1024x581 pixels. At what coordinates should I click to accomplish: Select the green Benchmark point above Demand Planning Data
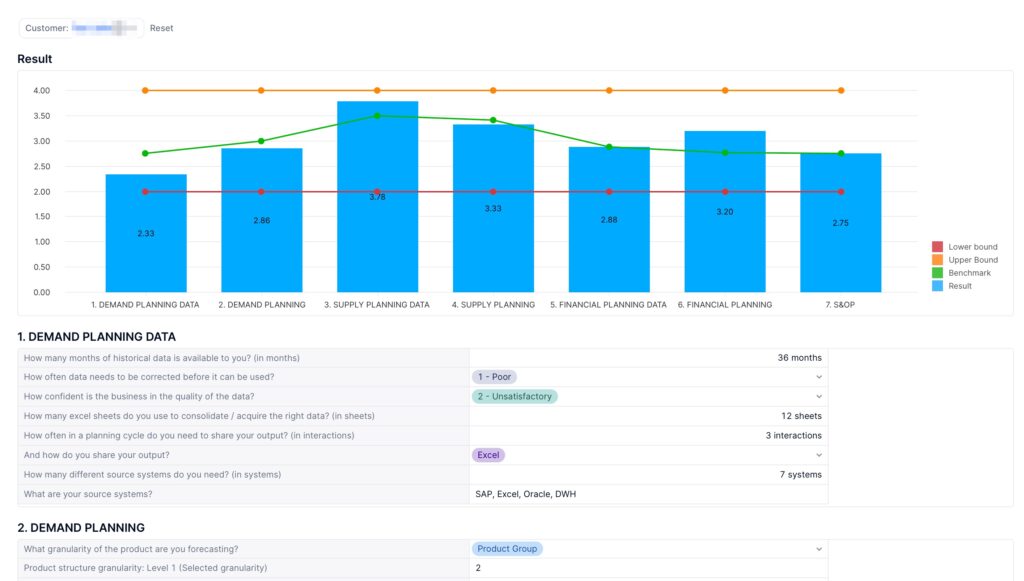[145, 153]
